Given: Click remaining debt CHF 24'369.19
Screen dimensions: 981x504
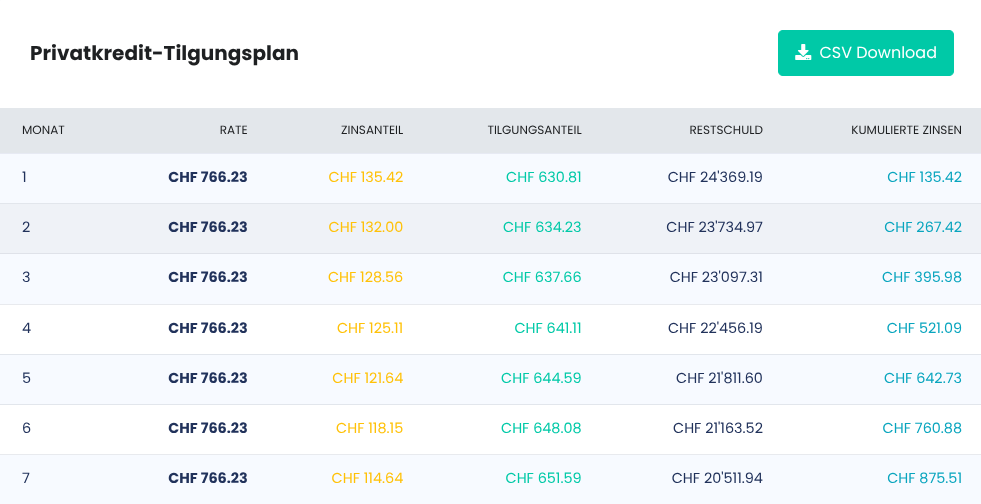Looking at the screenshot, I should 715,177.
